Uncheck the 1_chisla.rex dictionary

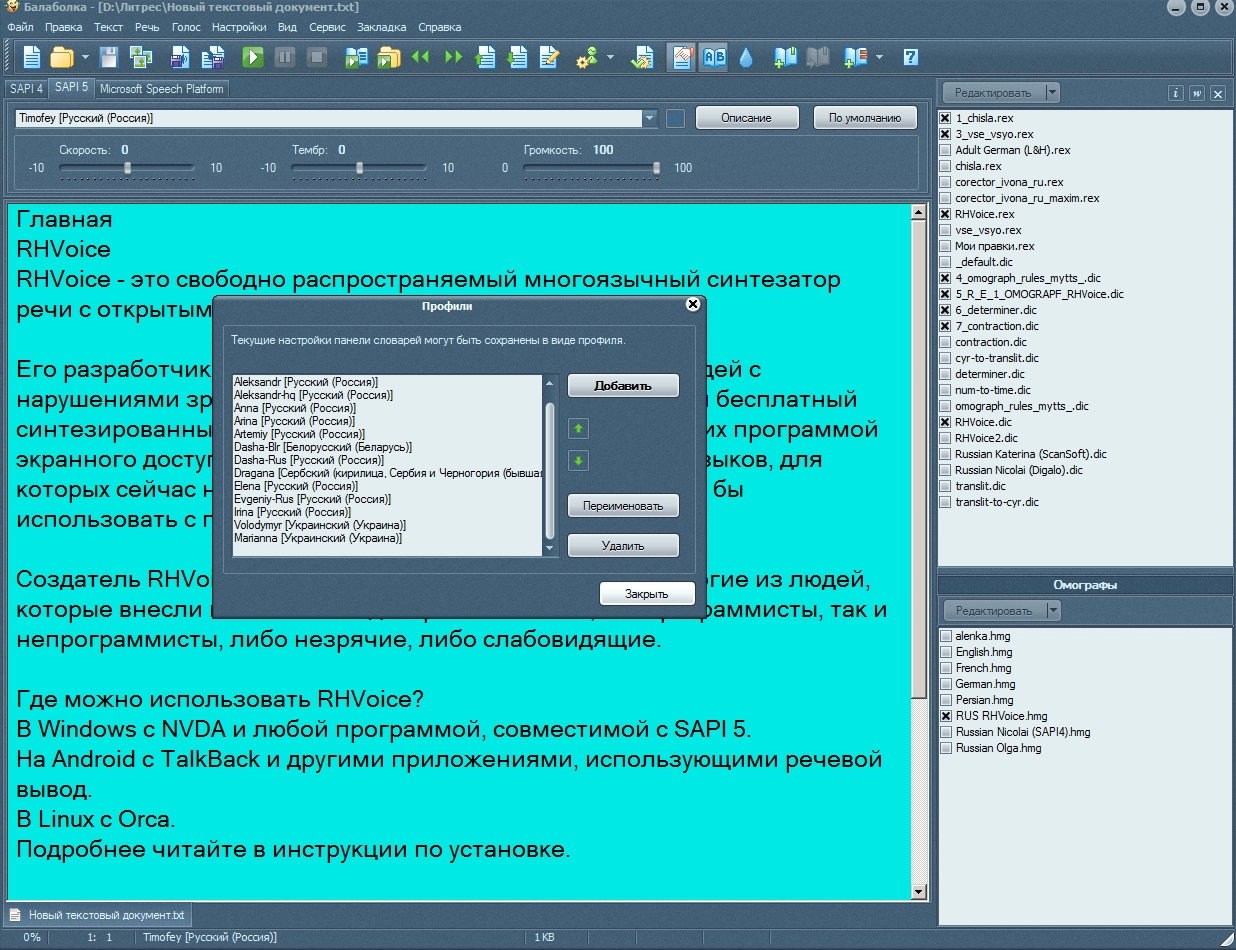pyautogui.click(x=946, y=118)
